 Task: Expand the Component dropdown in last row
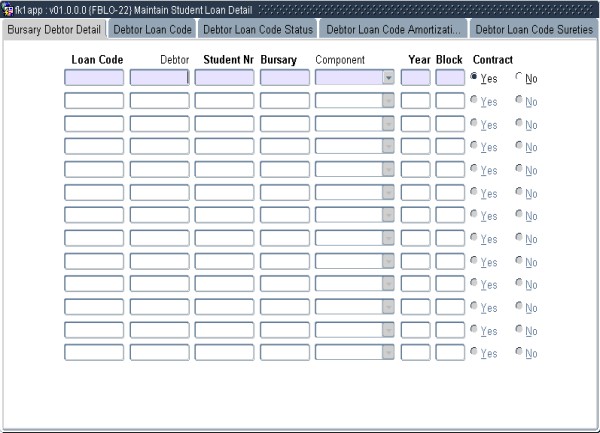coord(388,353)
